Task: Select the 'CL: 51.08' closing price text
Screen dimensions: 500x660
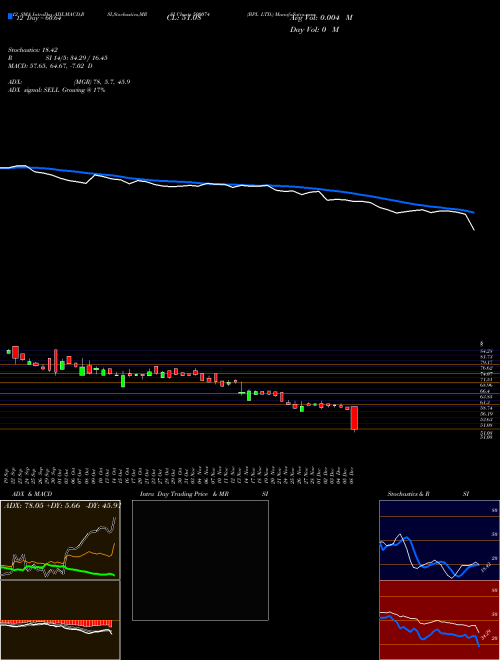Action: (184, 18)
